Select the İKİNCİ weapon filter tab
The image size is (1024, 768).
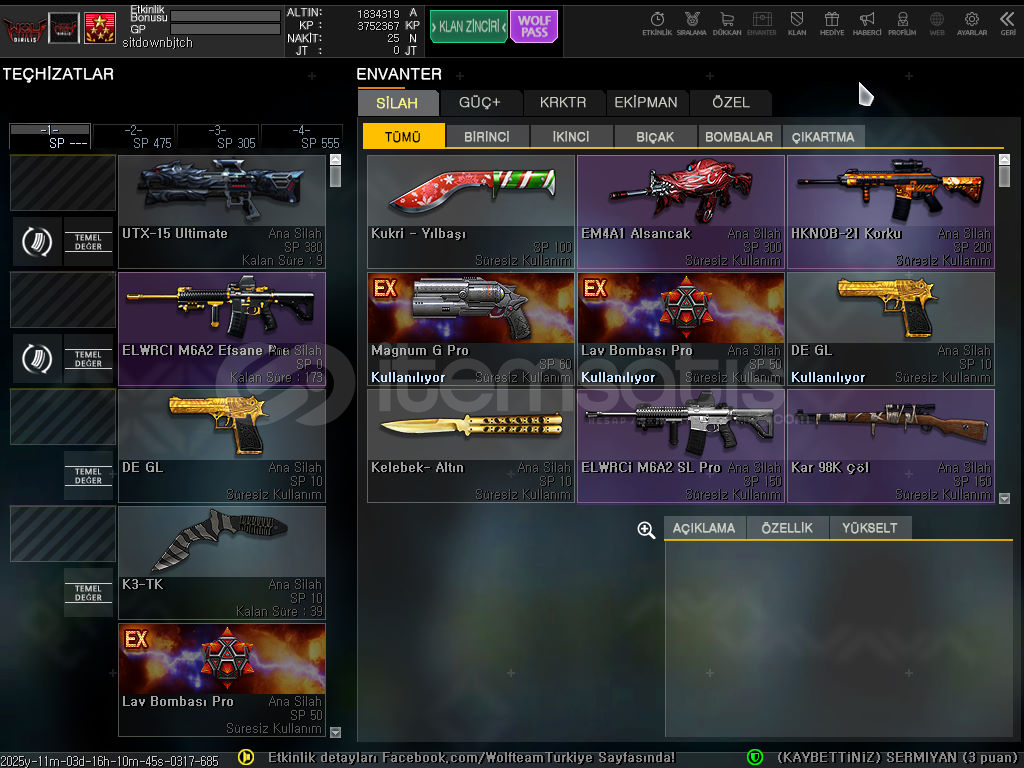[x=571, y=136]
